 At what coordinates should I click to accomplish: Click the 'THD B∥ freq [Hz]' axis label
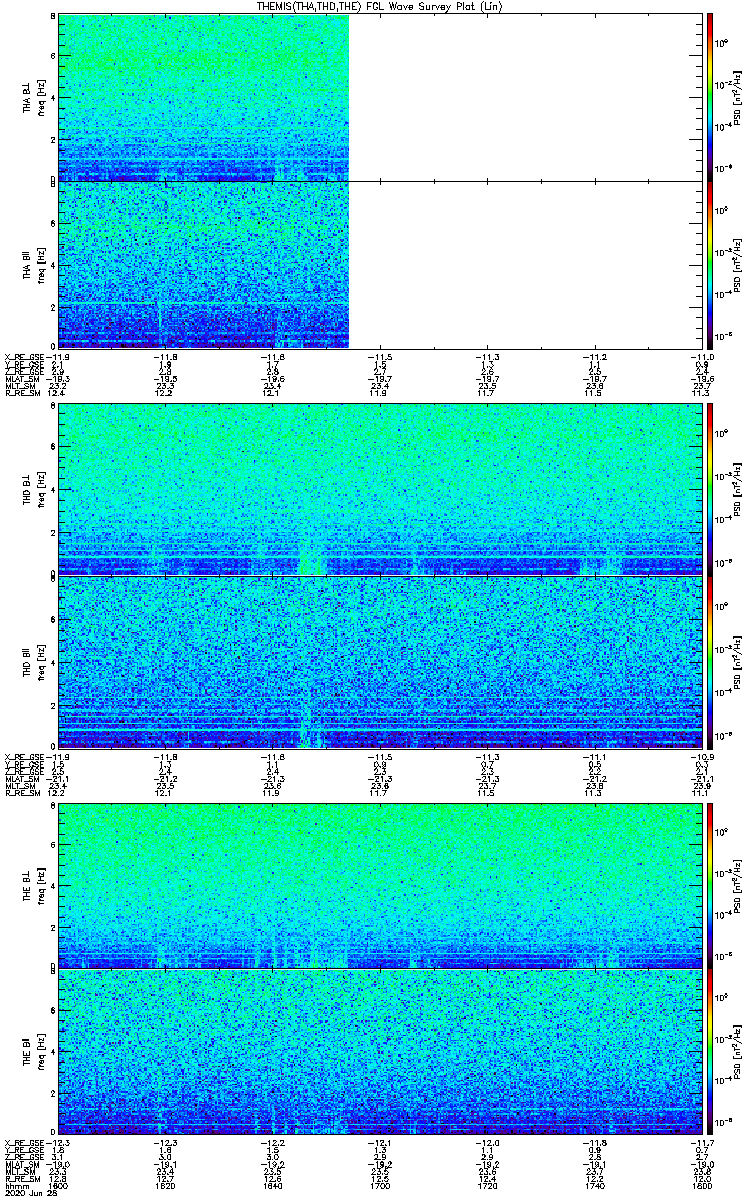tap(33, 662)
